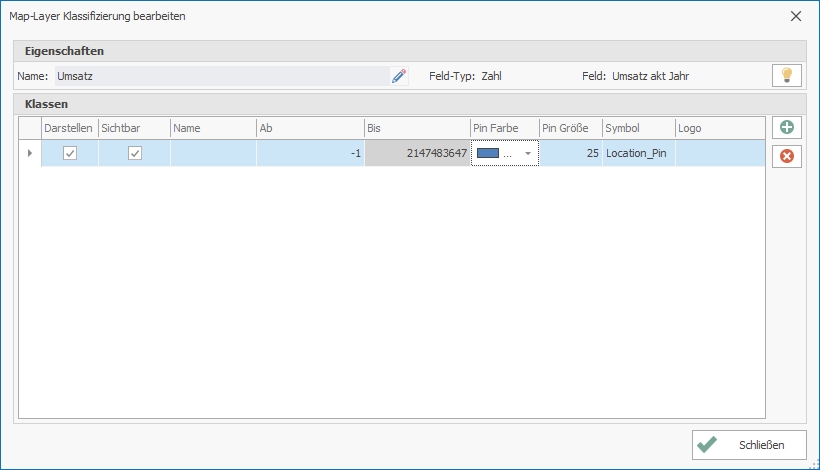Delete class with red X icon
820x470 pixels.
click(x=786, y=156)
